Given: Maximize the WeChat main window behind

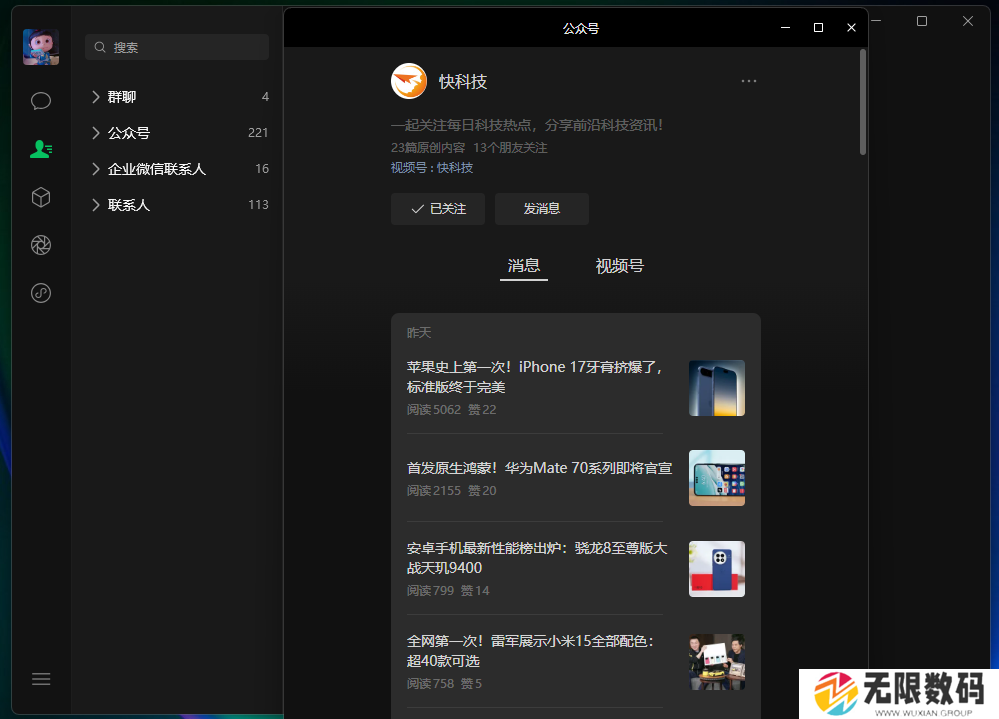Looking at the screenshot, I should point(922,21).
